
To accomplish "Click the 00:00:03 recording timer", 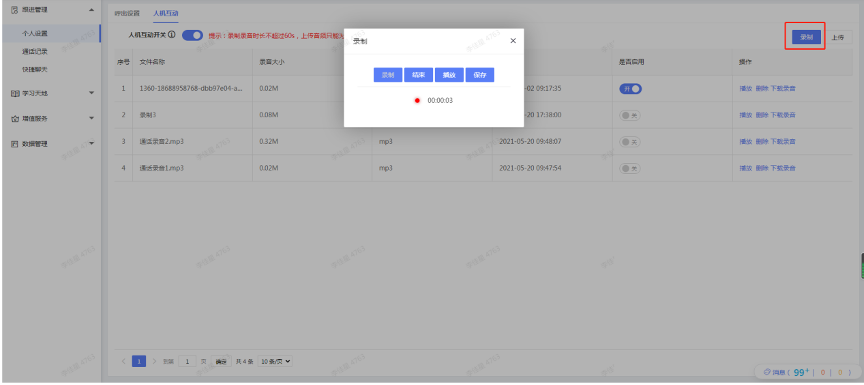I will (440, 101).
